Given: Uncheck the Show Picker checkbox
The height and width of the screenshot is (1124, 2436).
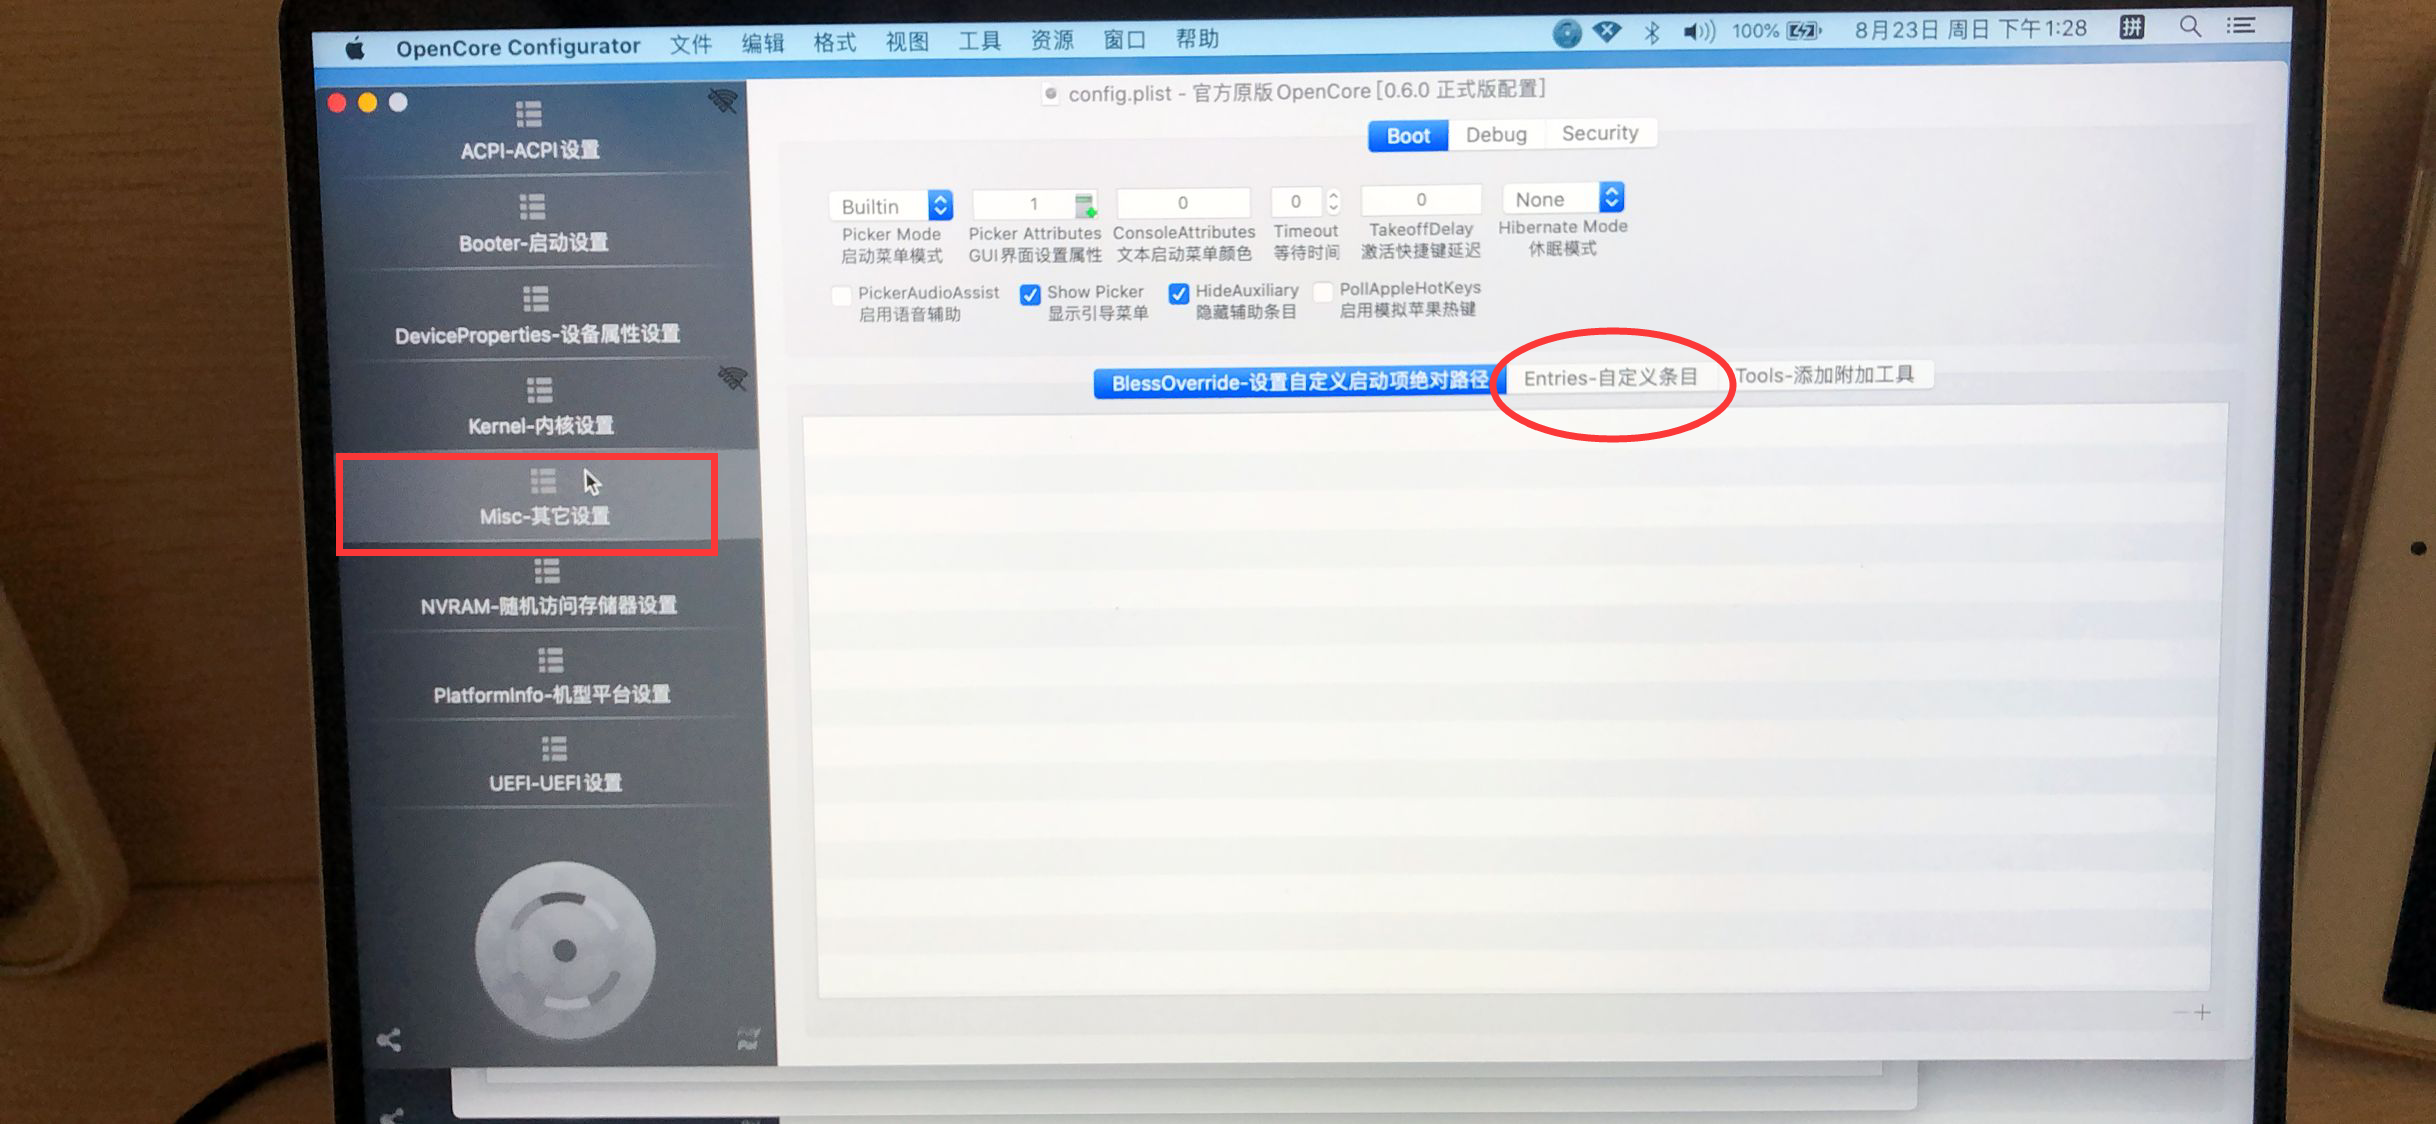Looking at the screenshot, I should click(1030, 294).
